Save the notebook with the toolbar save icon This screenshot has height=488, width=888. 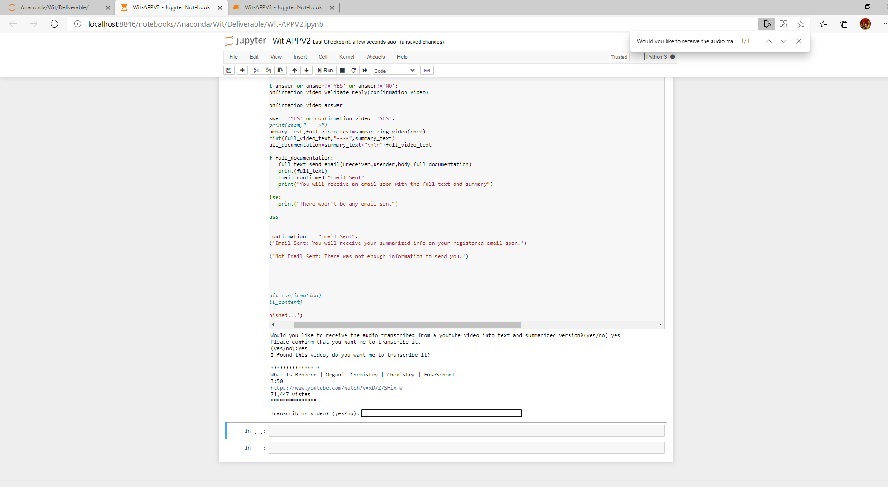(x=229, y=70)
